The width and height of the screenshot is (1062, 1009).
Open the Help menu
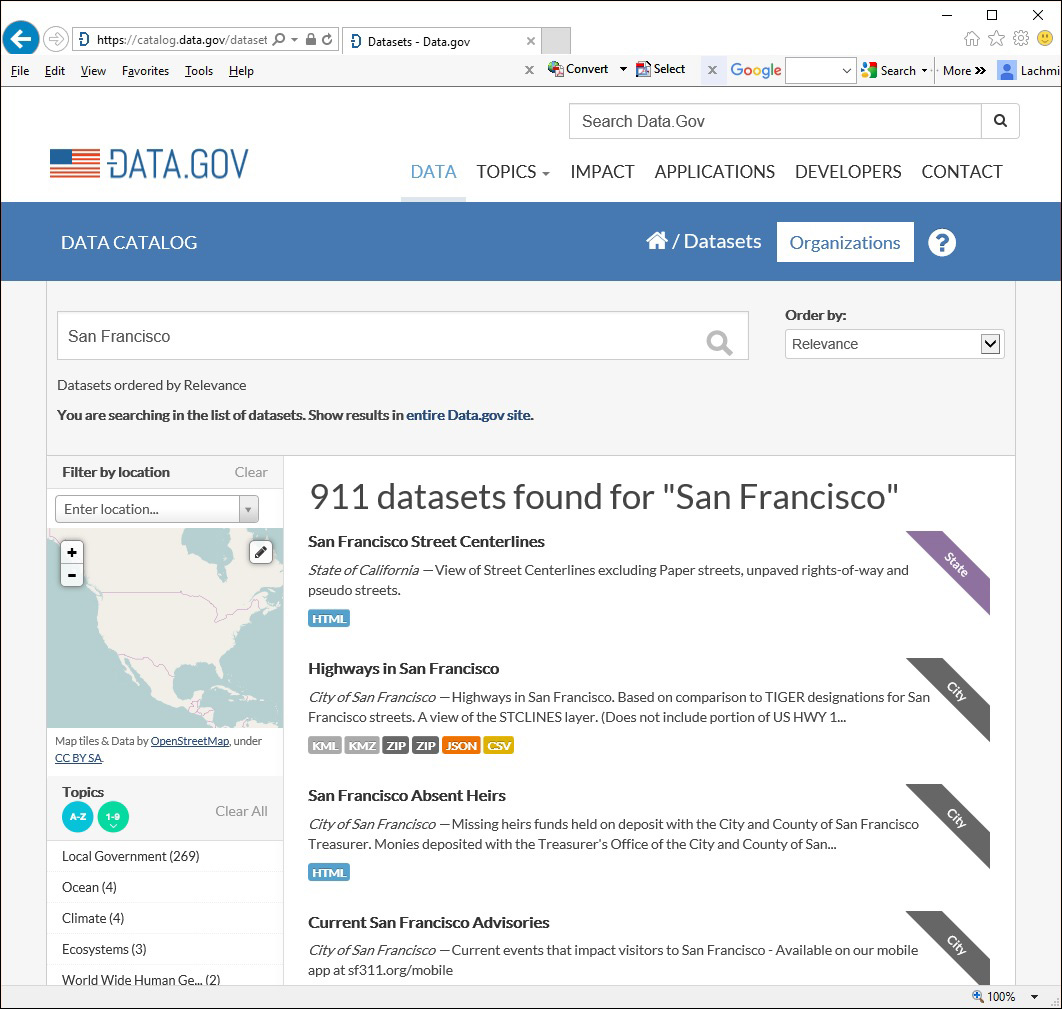pyautogui.click(x=241, y=71)
